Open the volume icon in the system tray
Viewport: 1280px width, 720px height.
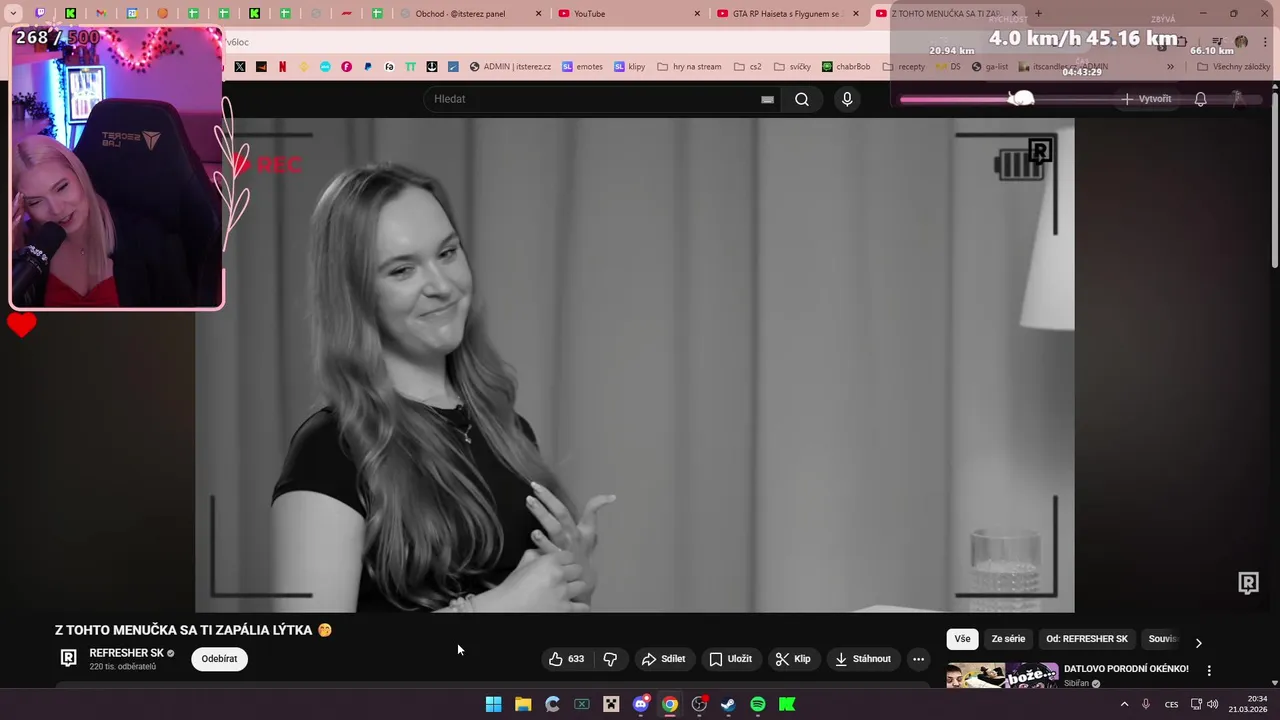[x=1212, y=704]
